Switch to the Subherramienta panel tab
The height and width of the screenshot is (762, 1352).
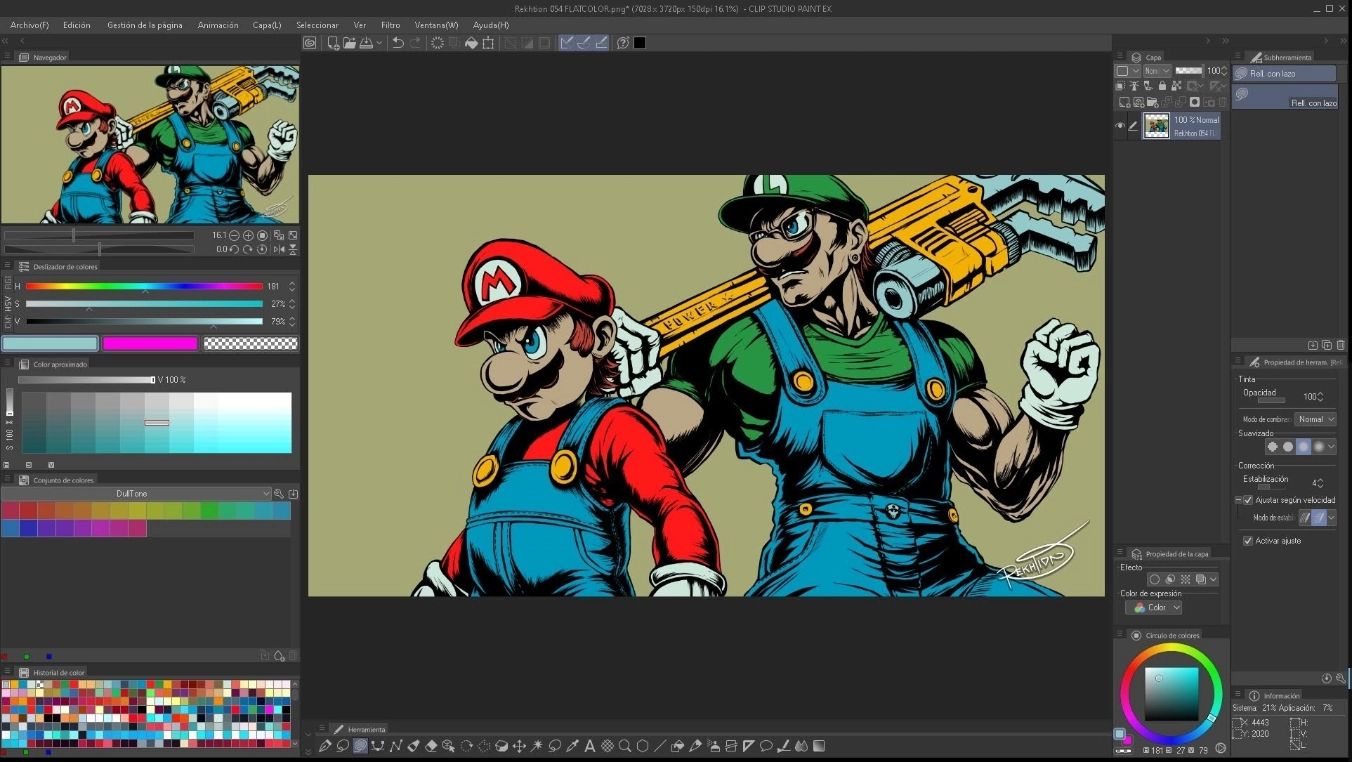(1280, 57)
